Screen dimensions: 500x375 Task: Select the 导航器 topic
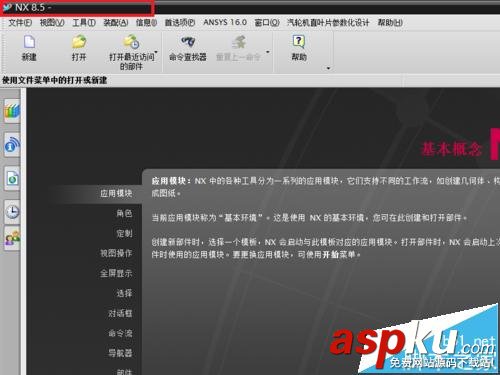(x=120, y=353)
